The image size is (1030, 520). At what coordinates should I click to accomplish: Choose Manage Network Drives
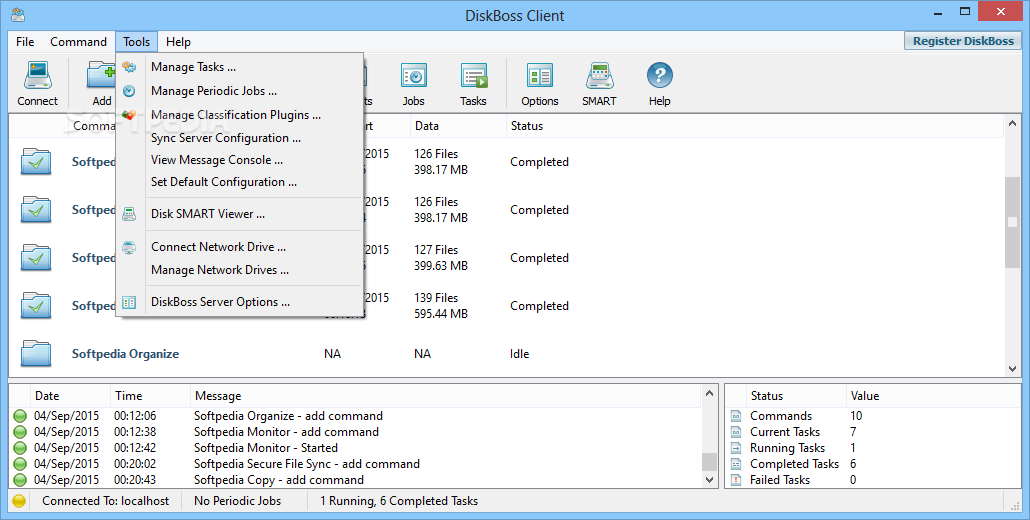pos(240,271)
